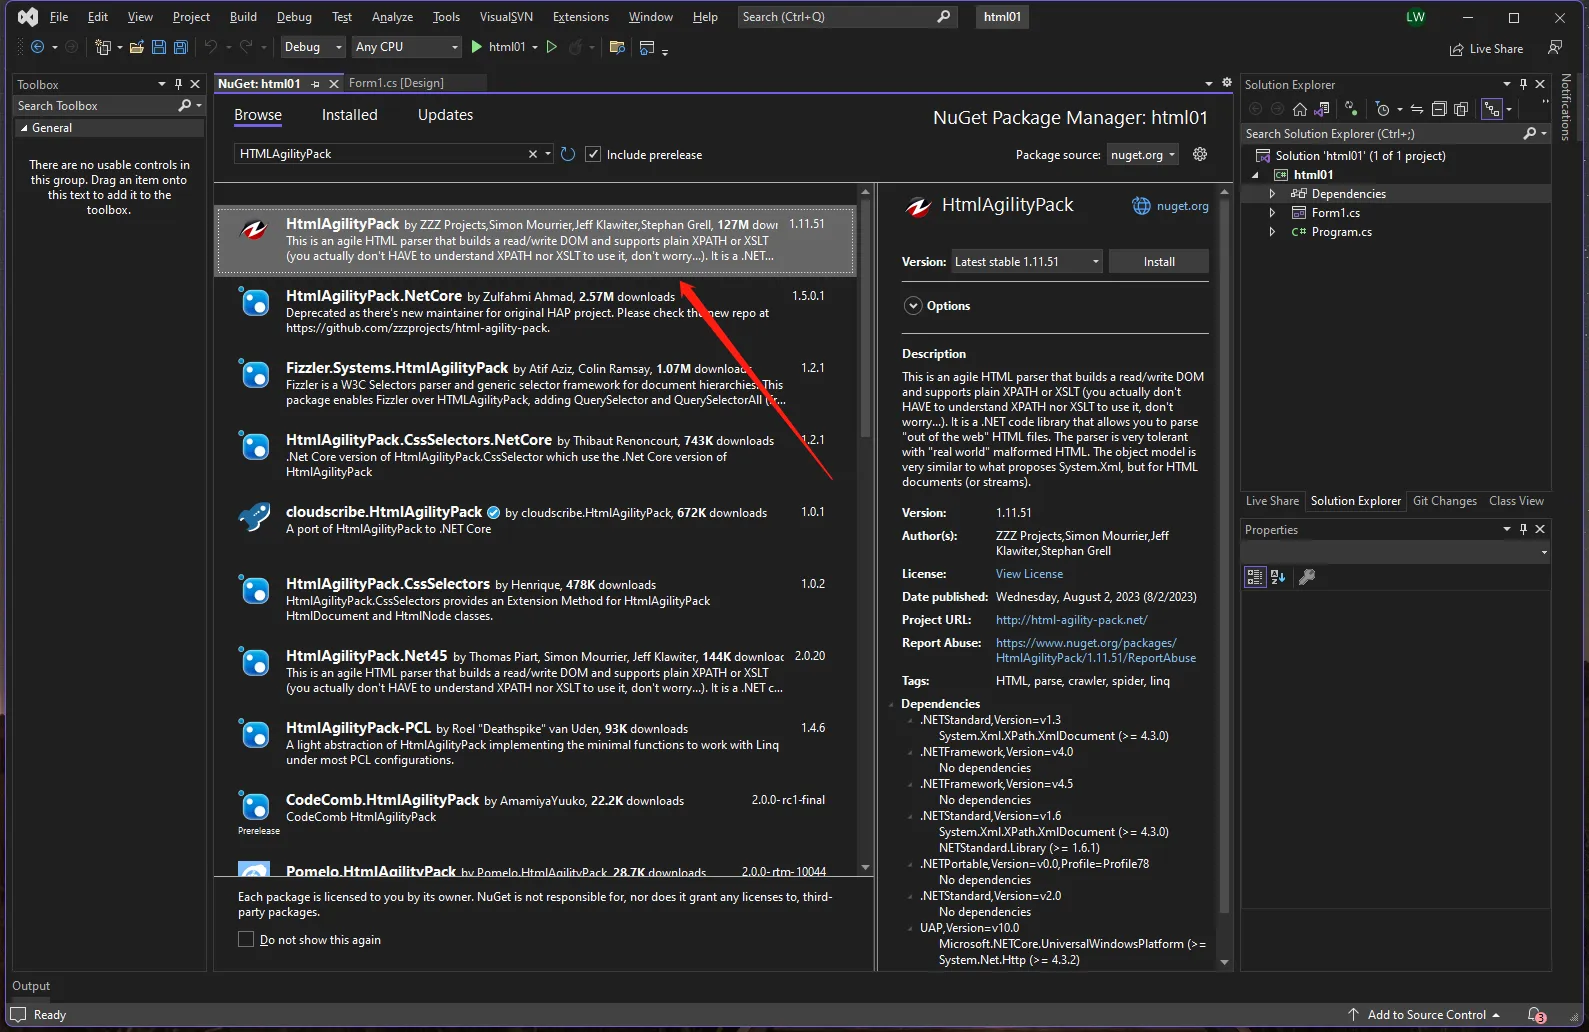Switch to the Installed tab

(x=350, y=115)
